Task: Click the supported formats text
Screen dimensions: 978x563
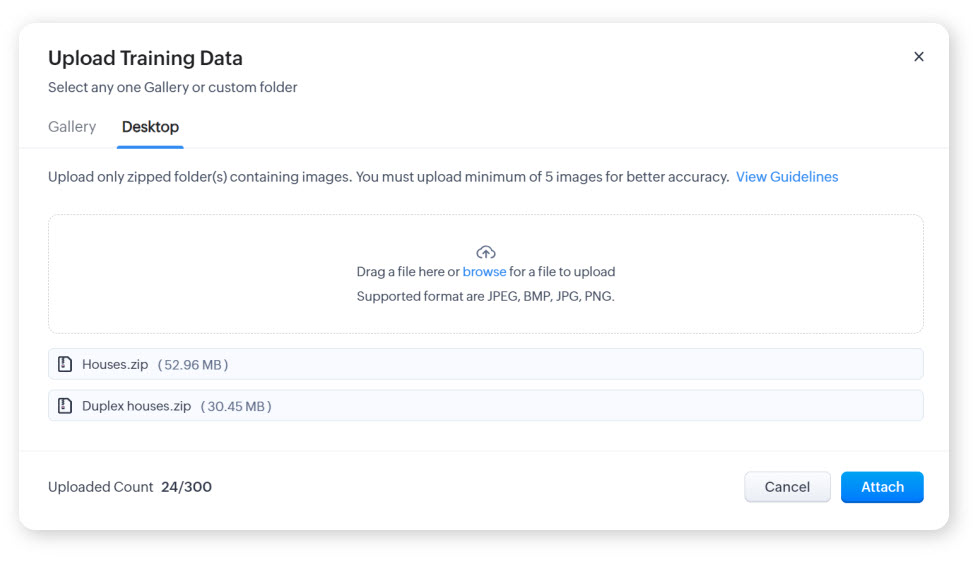Action: (485, 297)
